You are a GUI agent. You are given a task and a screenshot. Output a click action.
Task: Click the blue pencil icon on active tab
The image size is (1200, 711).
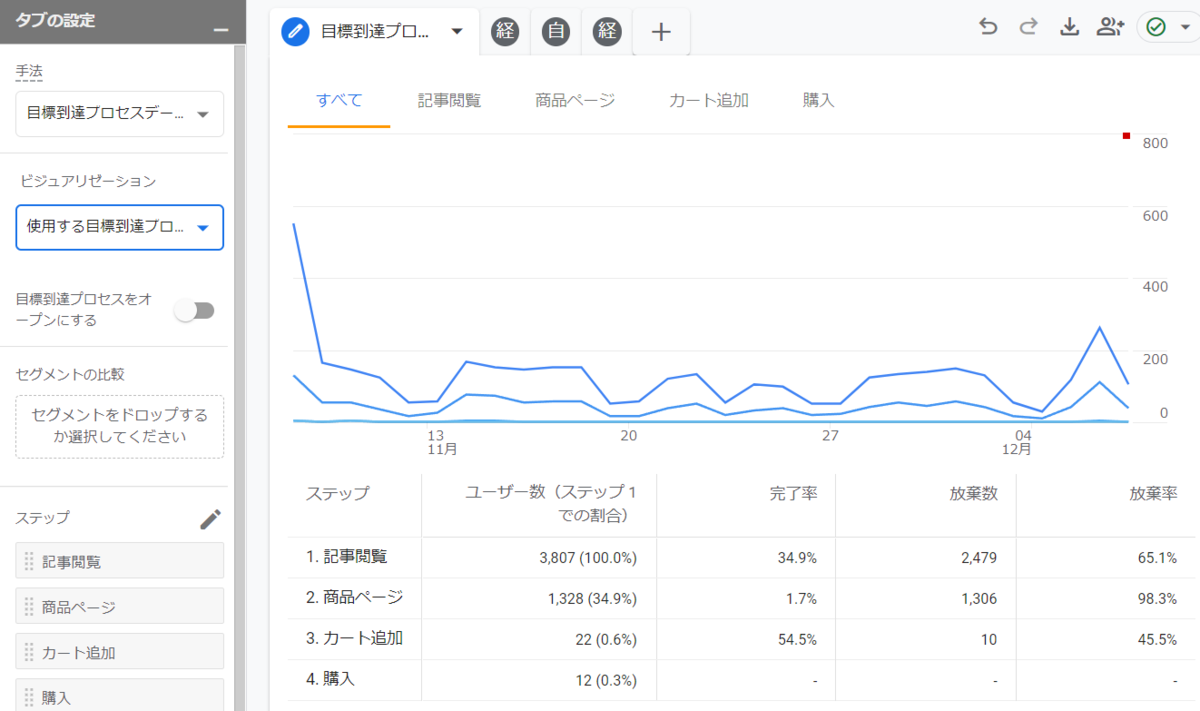coord(295,31)
